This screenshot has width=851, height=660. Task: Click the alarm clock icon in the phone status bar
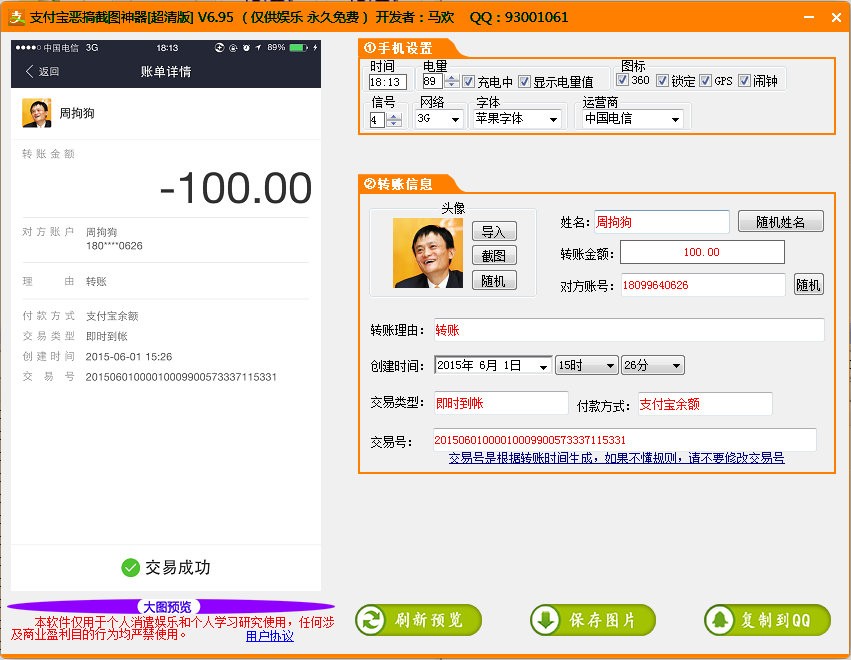point(246,48)
